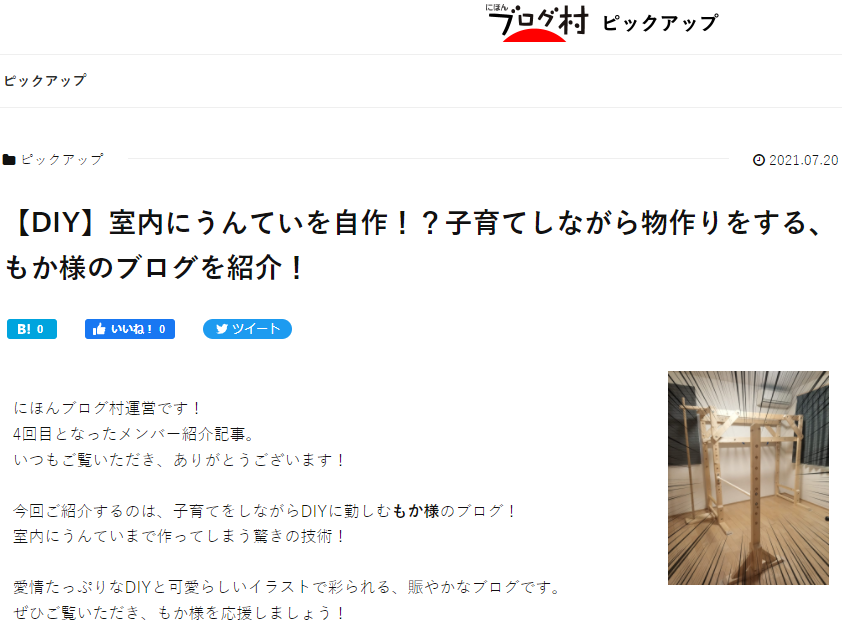This screenshot has height=627, width=842.
Task: Click the black folder category icon
Action: pyautogui.click(x=9, y=159)
